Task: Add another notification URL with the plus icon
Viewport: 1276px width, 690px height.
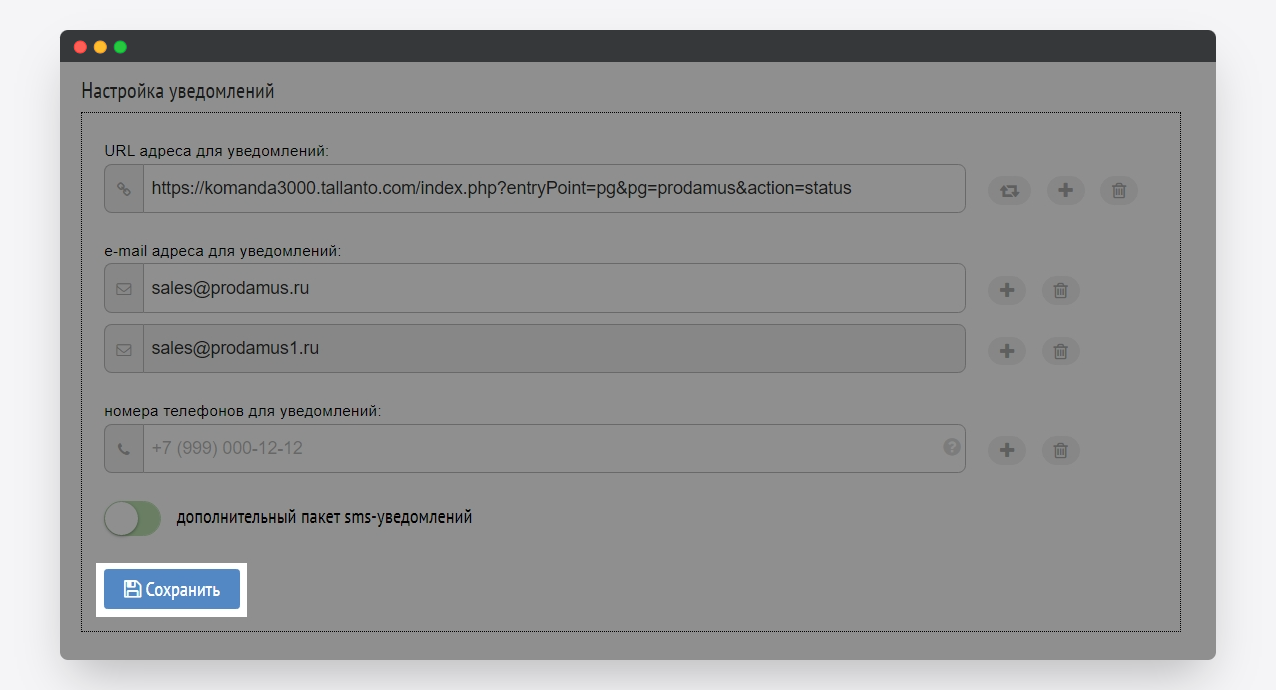Action: pyautogui.click(x=1065, y=190)
